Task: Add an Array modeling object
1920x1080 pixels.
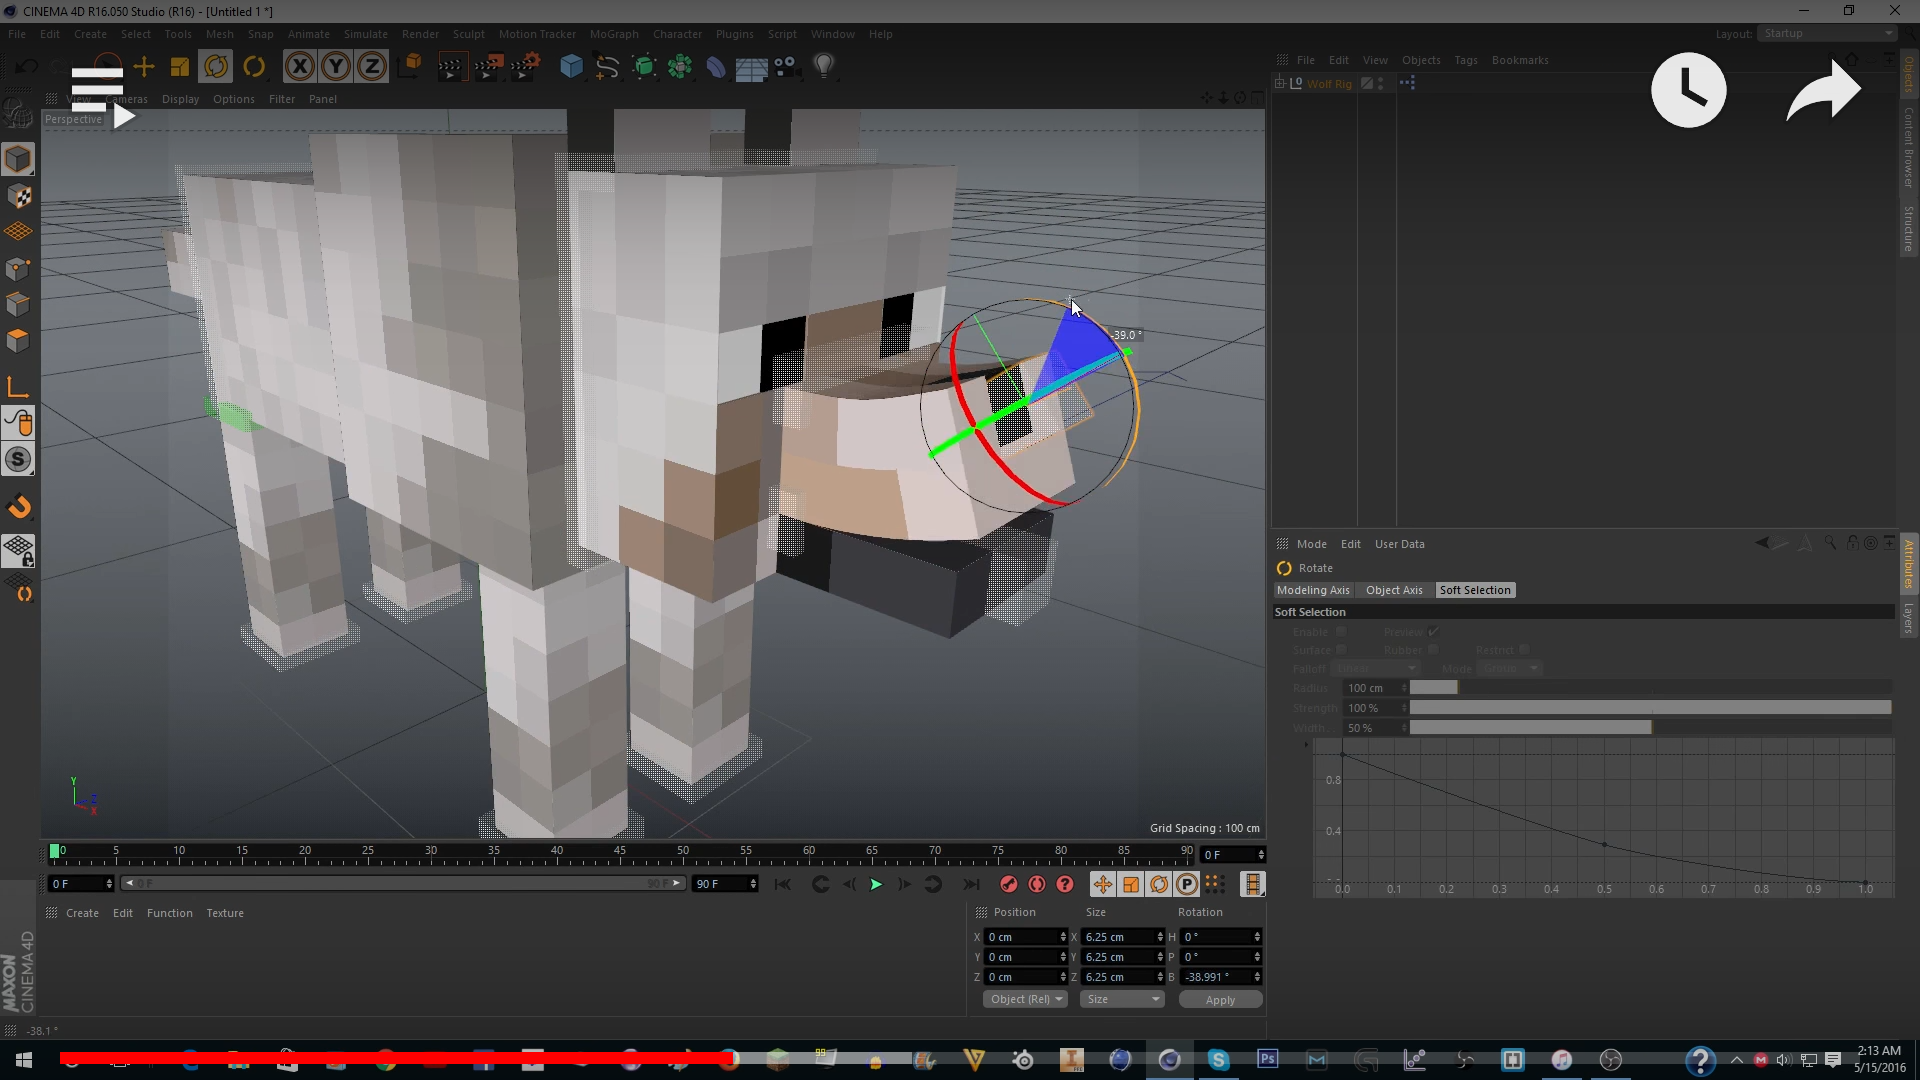Action: [680, 67]
